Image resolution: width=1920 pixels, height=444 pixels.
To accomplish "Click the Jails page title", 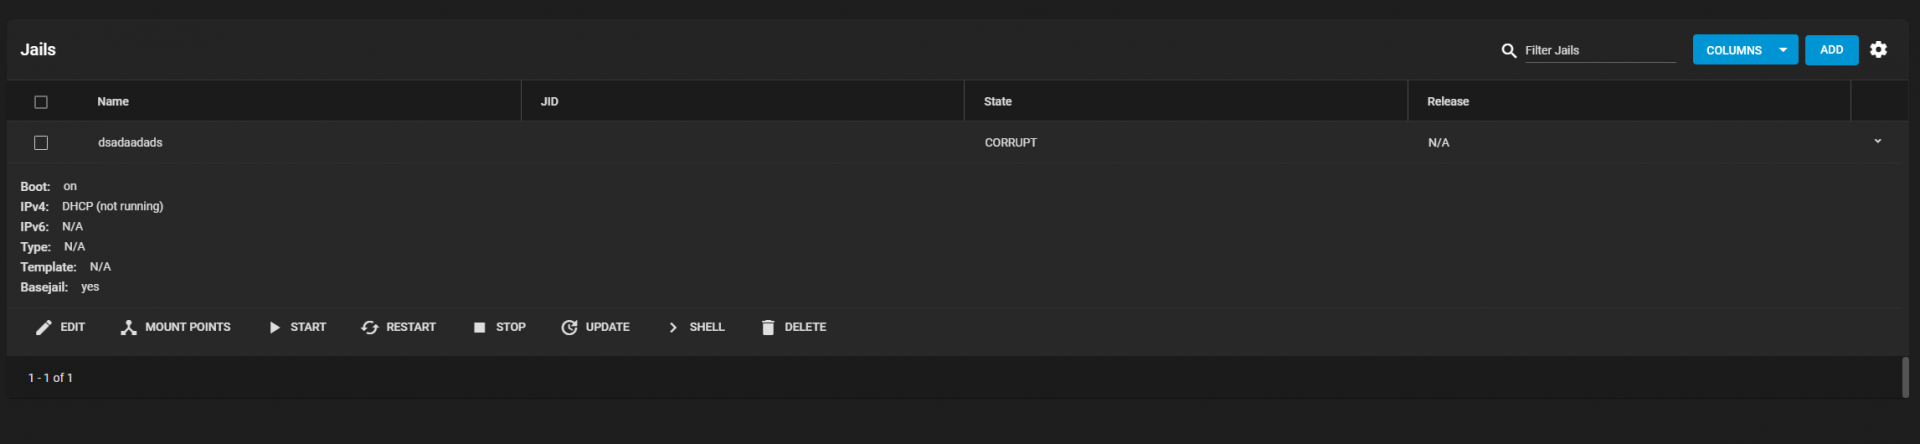I will click(38, 50).
